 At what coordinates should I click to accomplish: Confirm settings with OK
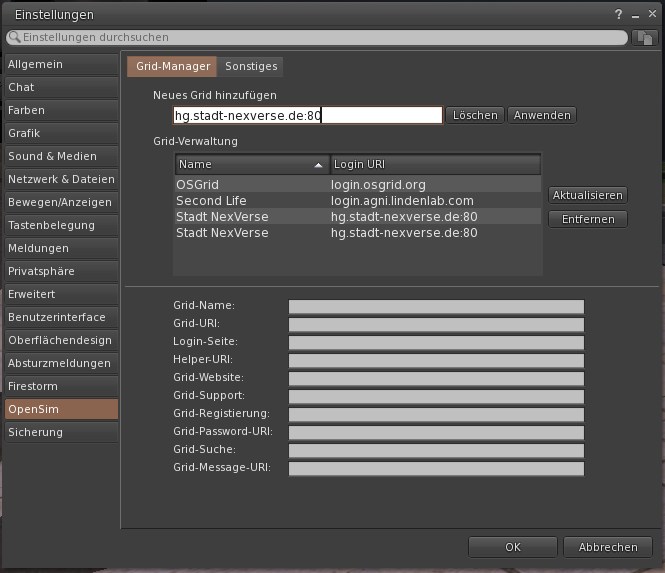[x=513, y=547]
